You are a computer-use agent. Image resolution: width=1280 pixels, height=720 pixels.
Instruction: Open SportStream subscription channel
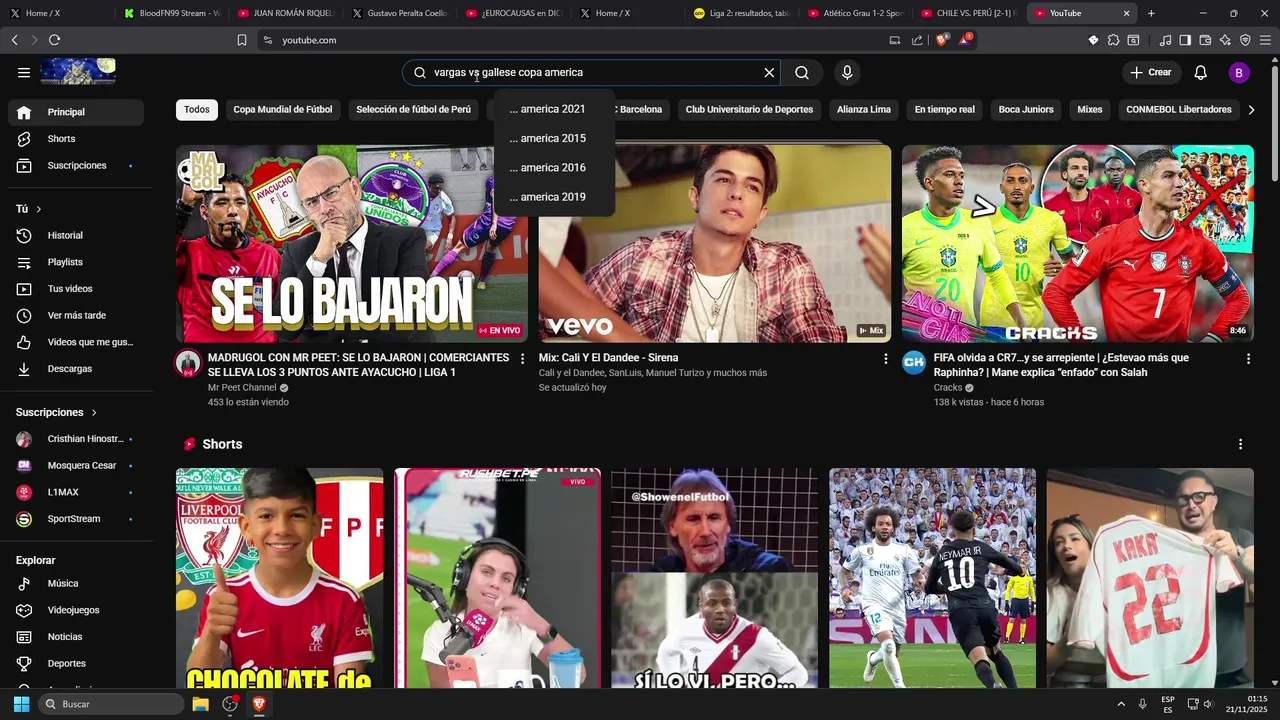[x=76, y=519]
